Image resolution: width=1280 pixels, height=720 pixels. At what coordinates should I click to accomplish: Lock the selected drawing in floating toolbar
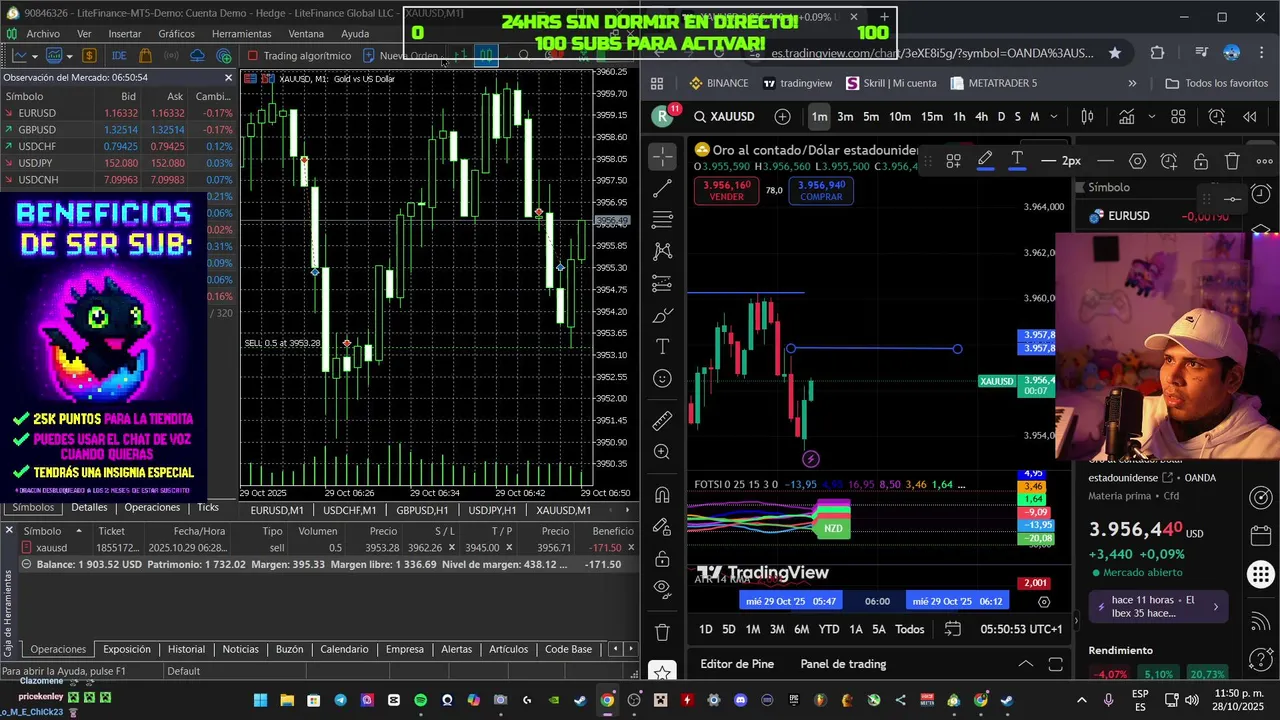click(1201, 161)
